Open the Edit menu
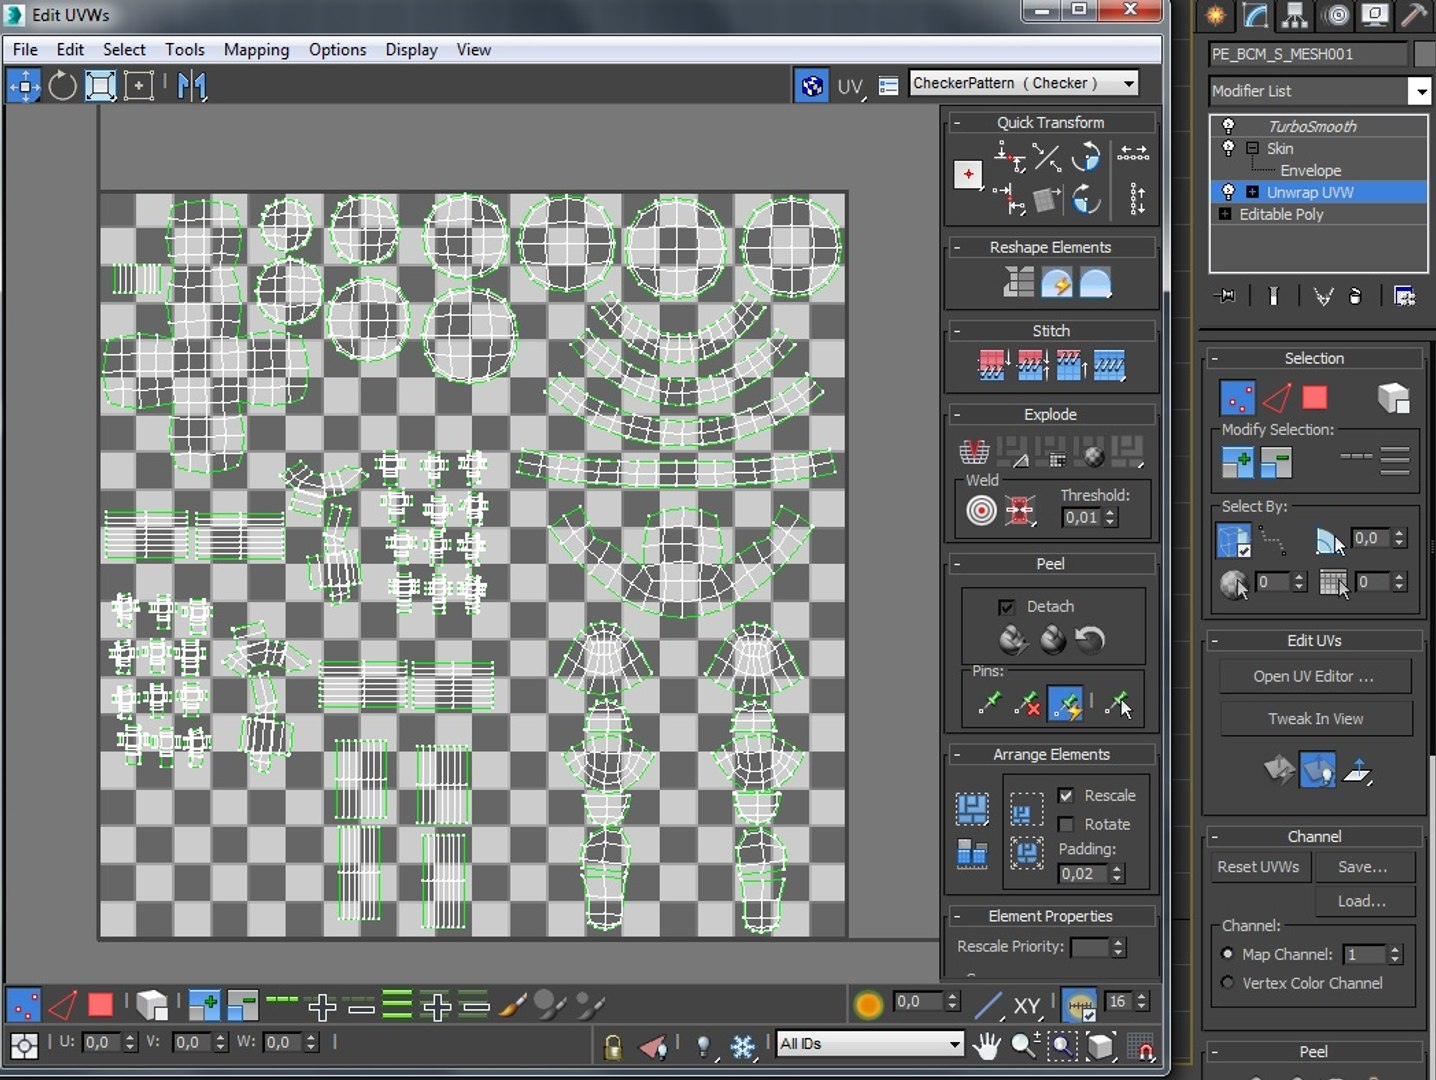 click(x=70, y=50)
